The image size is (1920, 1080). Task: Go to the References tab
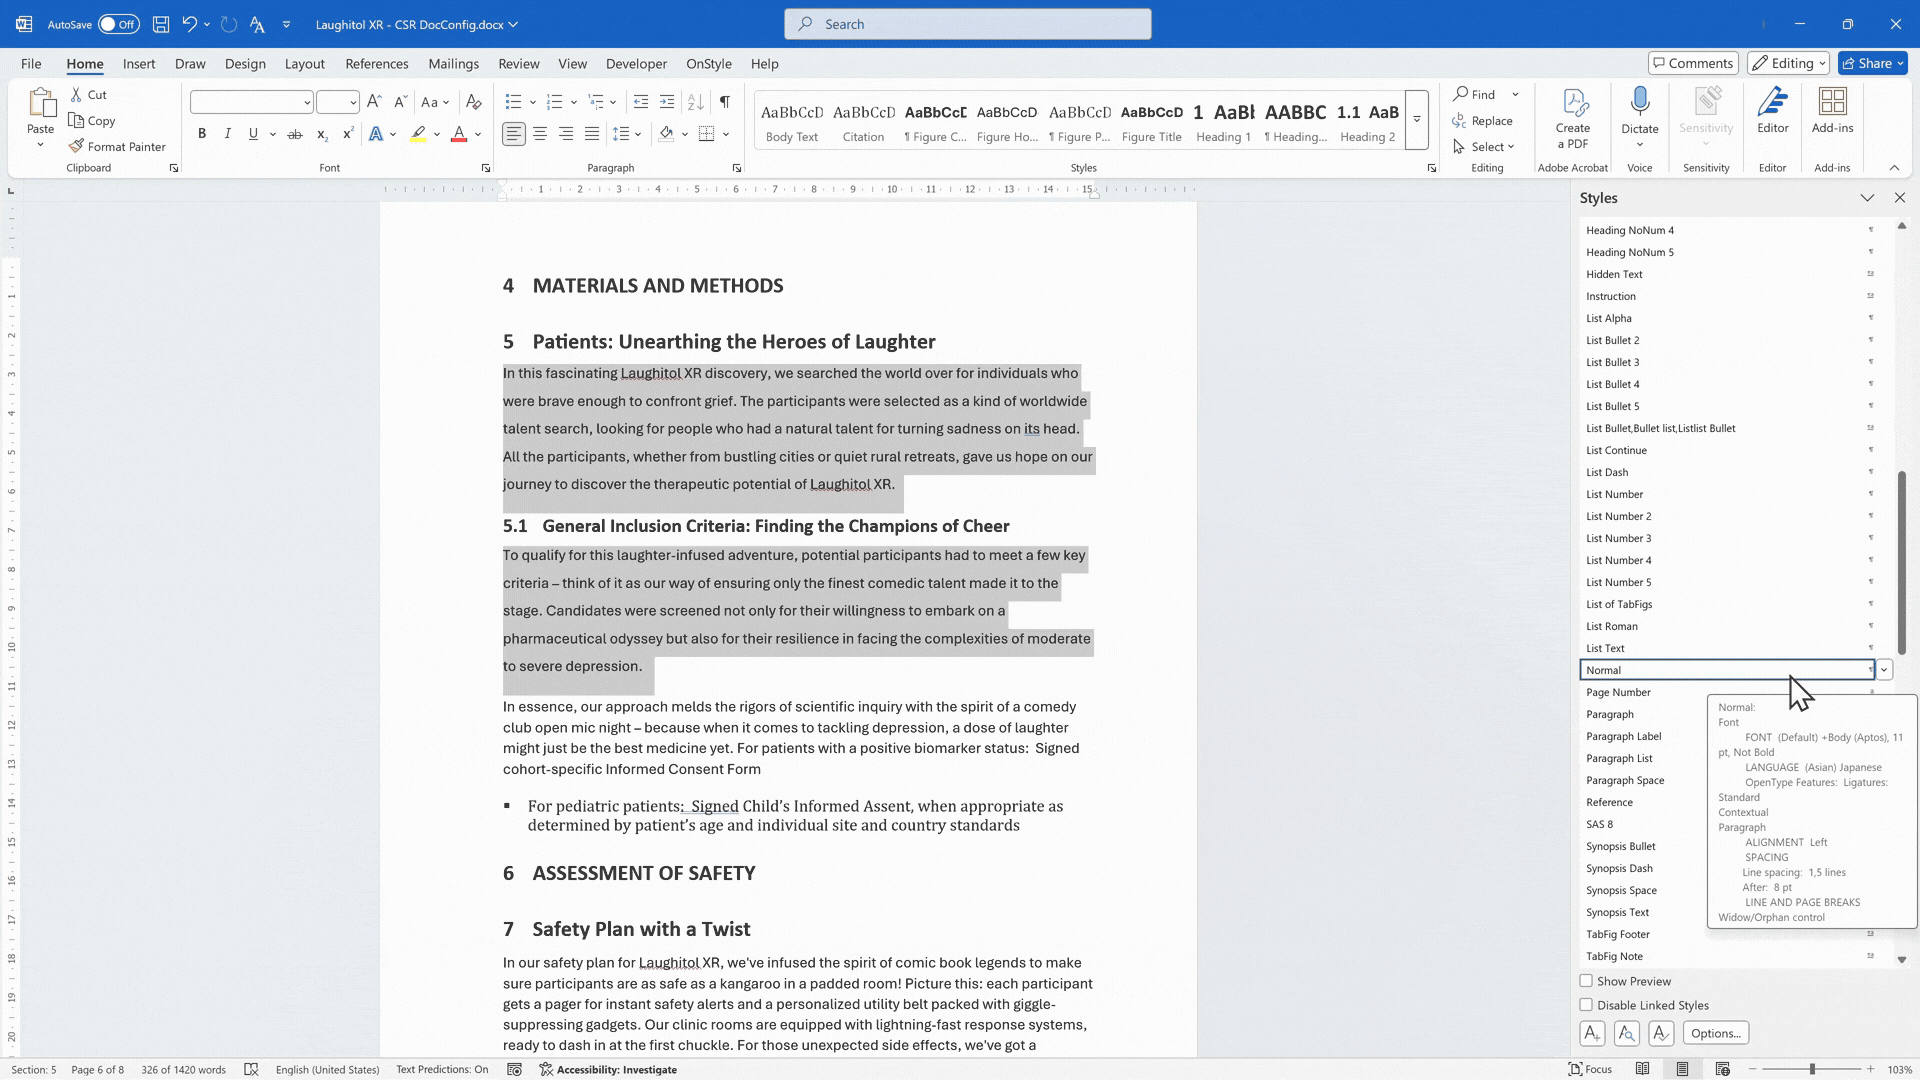pos(377,63)
